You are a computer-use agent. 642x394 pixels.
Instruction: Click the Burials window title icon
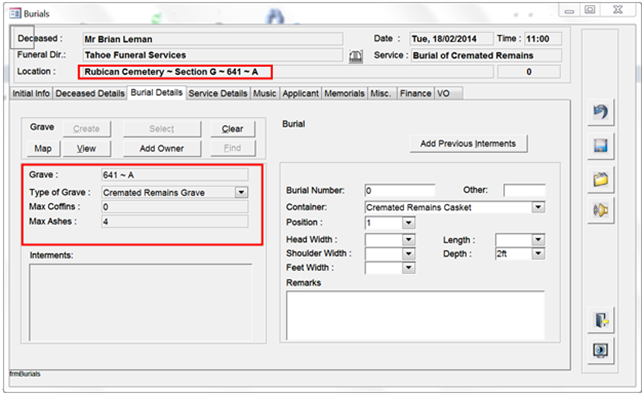click(x=15, y=14)
